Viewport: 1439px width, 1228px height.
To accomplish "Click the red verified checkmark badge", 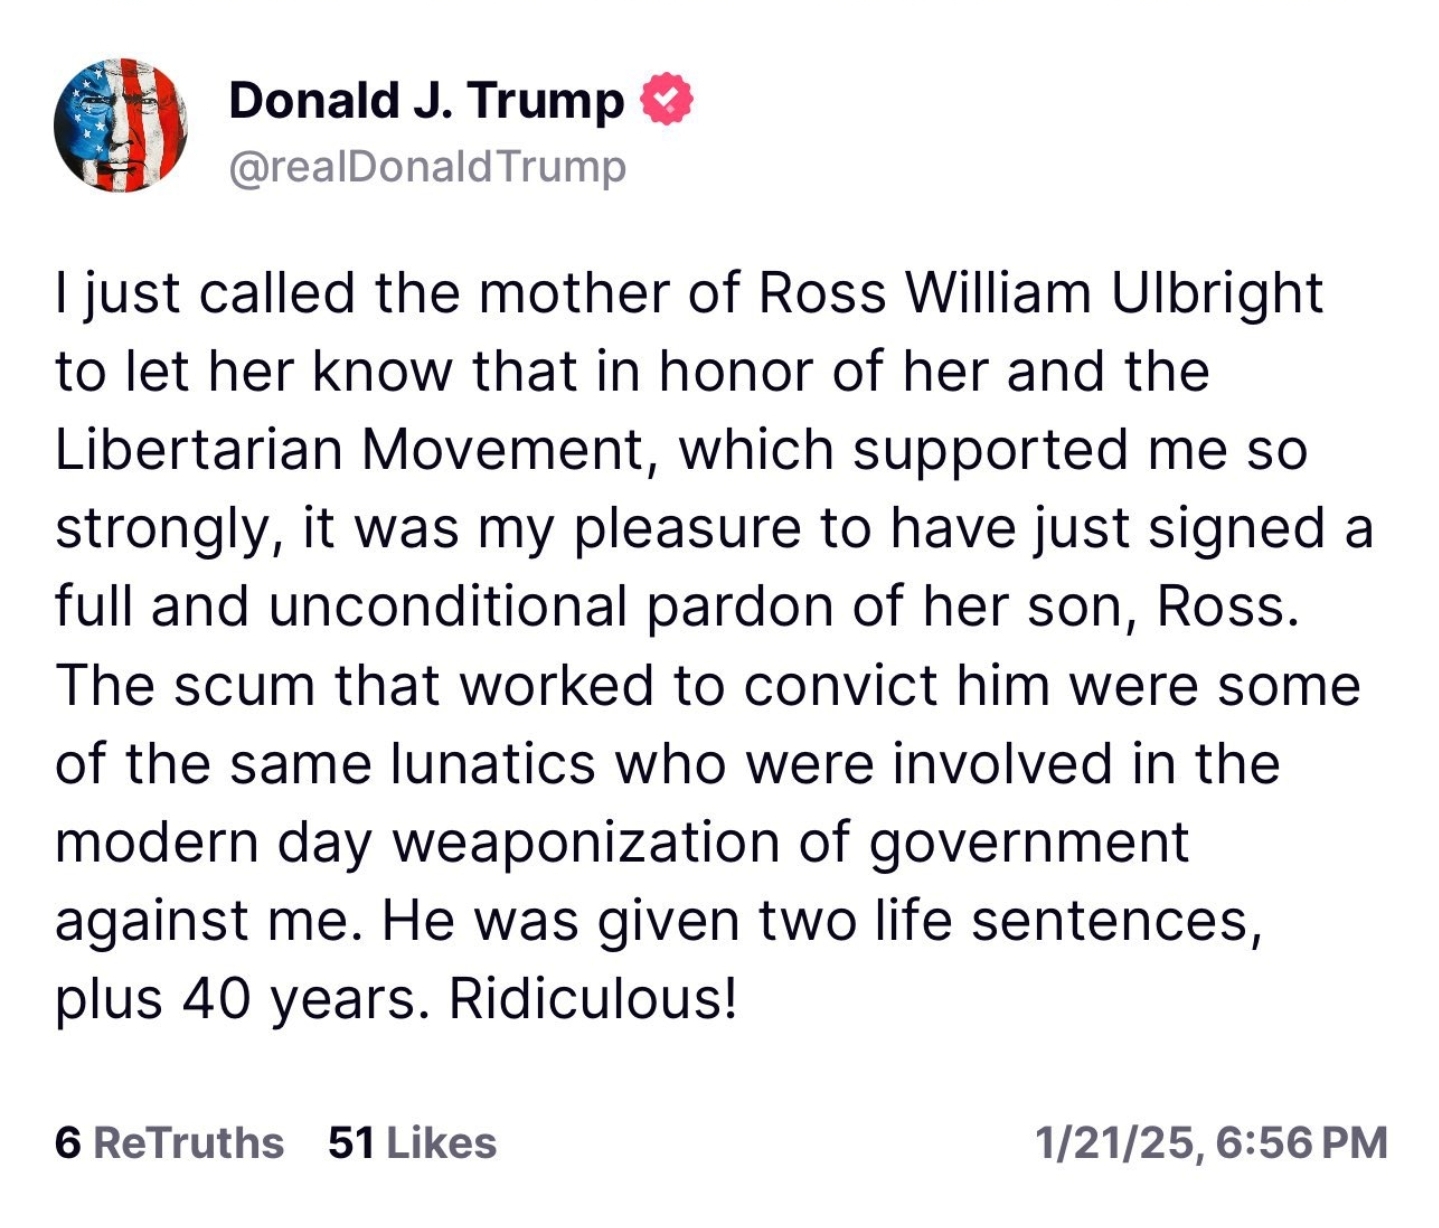I will point(666,99).
